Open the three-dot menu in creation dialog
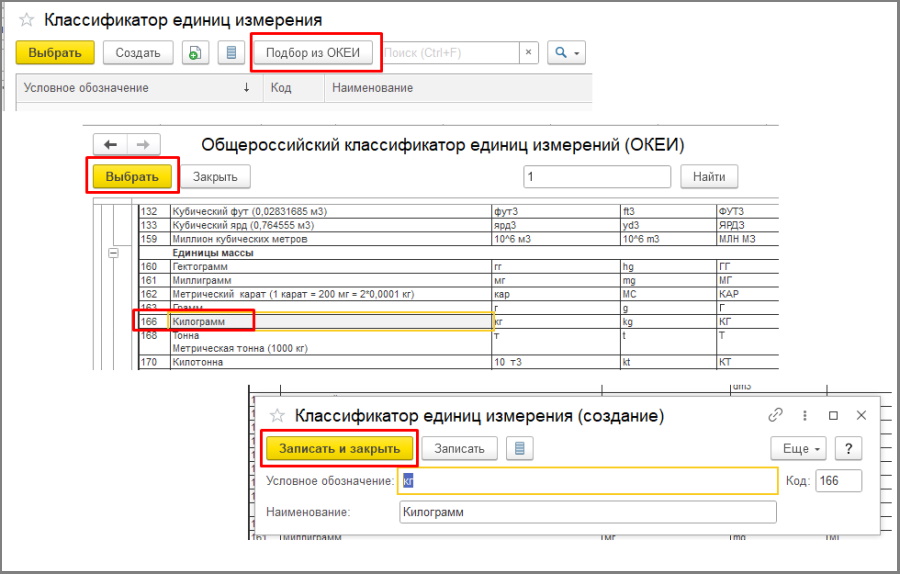The width and height of the screenshot is (900, 574). click(804, 415)
